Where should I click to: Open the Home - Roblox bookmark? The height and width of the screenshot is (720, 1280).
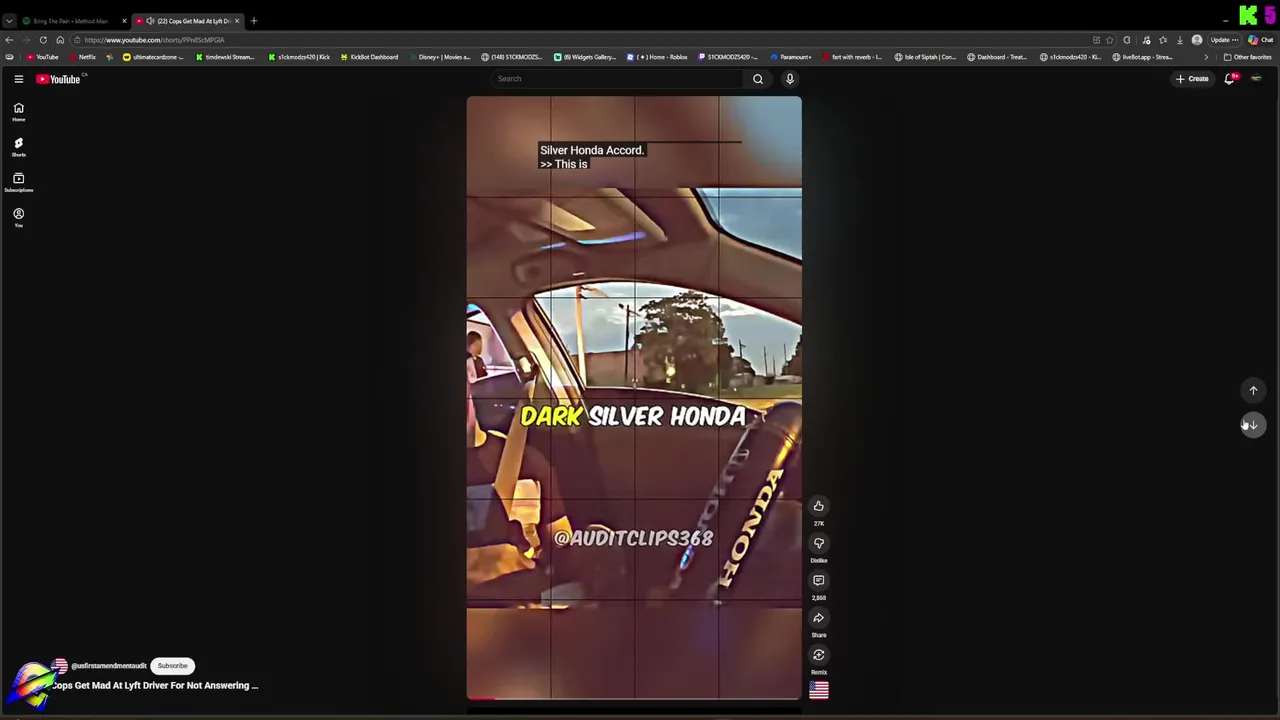point(657,57)
